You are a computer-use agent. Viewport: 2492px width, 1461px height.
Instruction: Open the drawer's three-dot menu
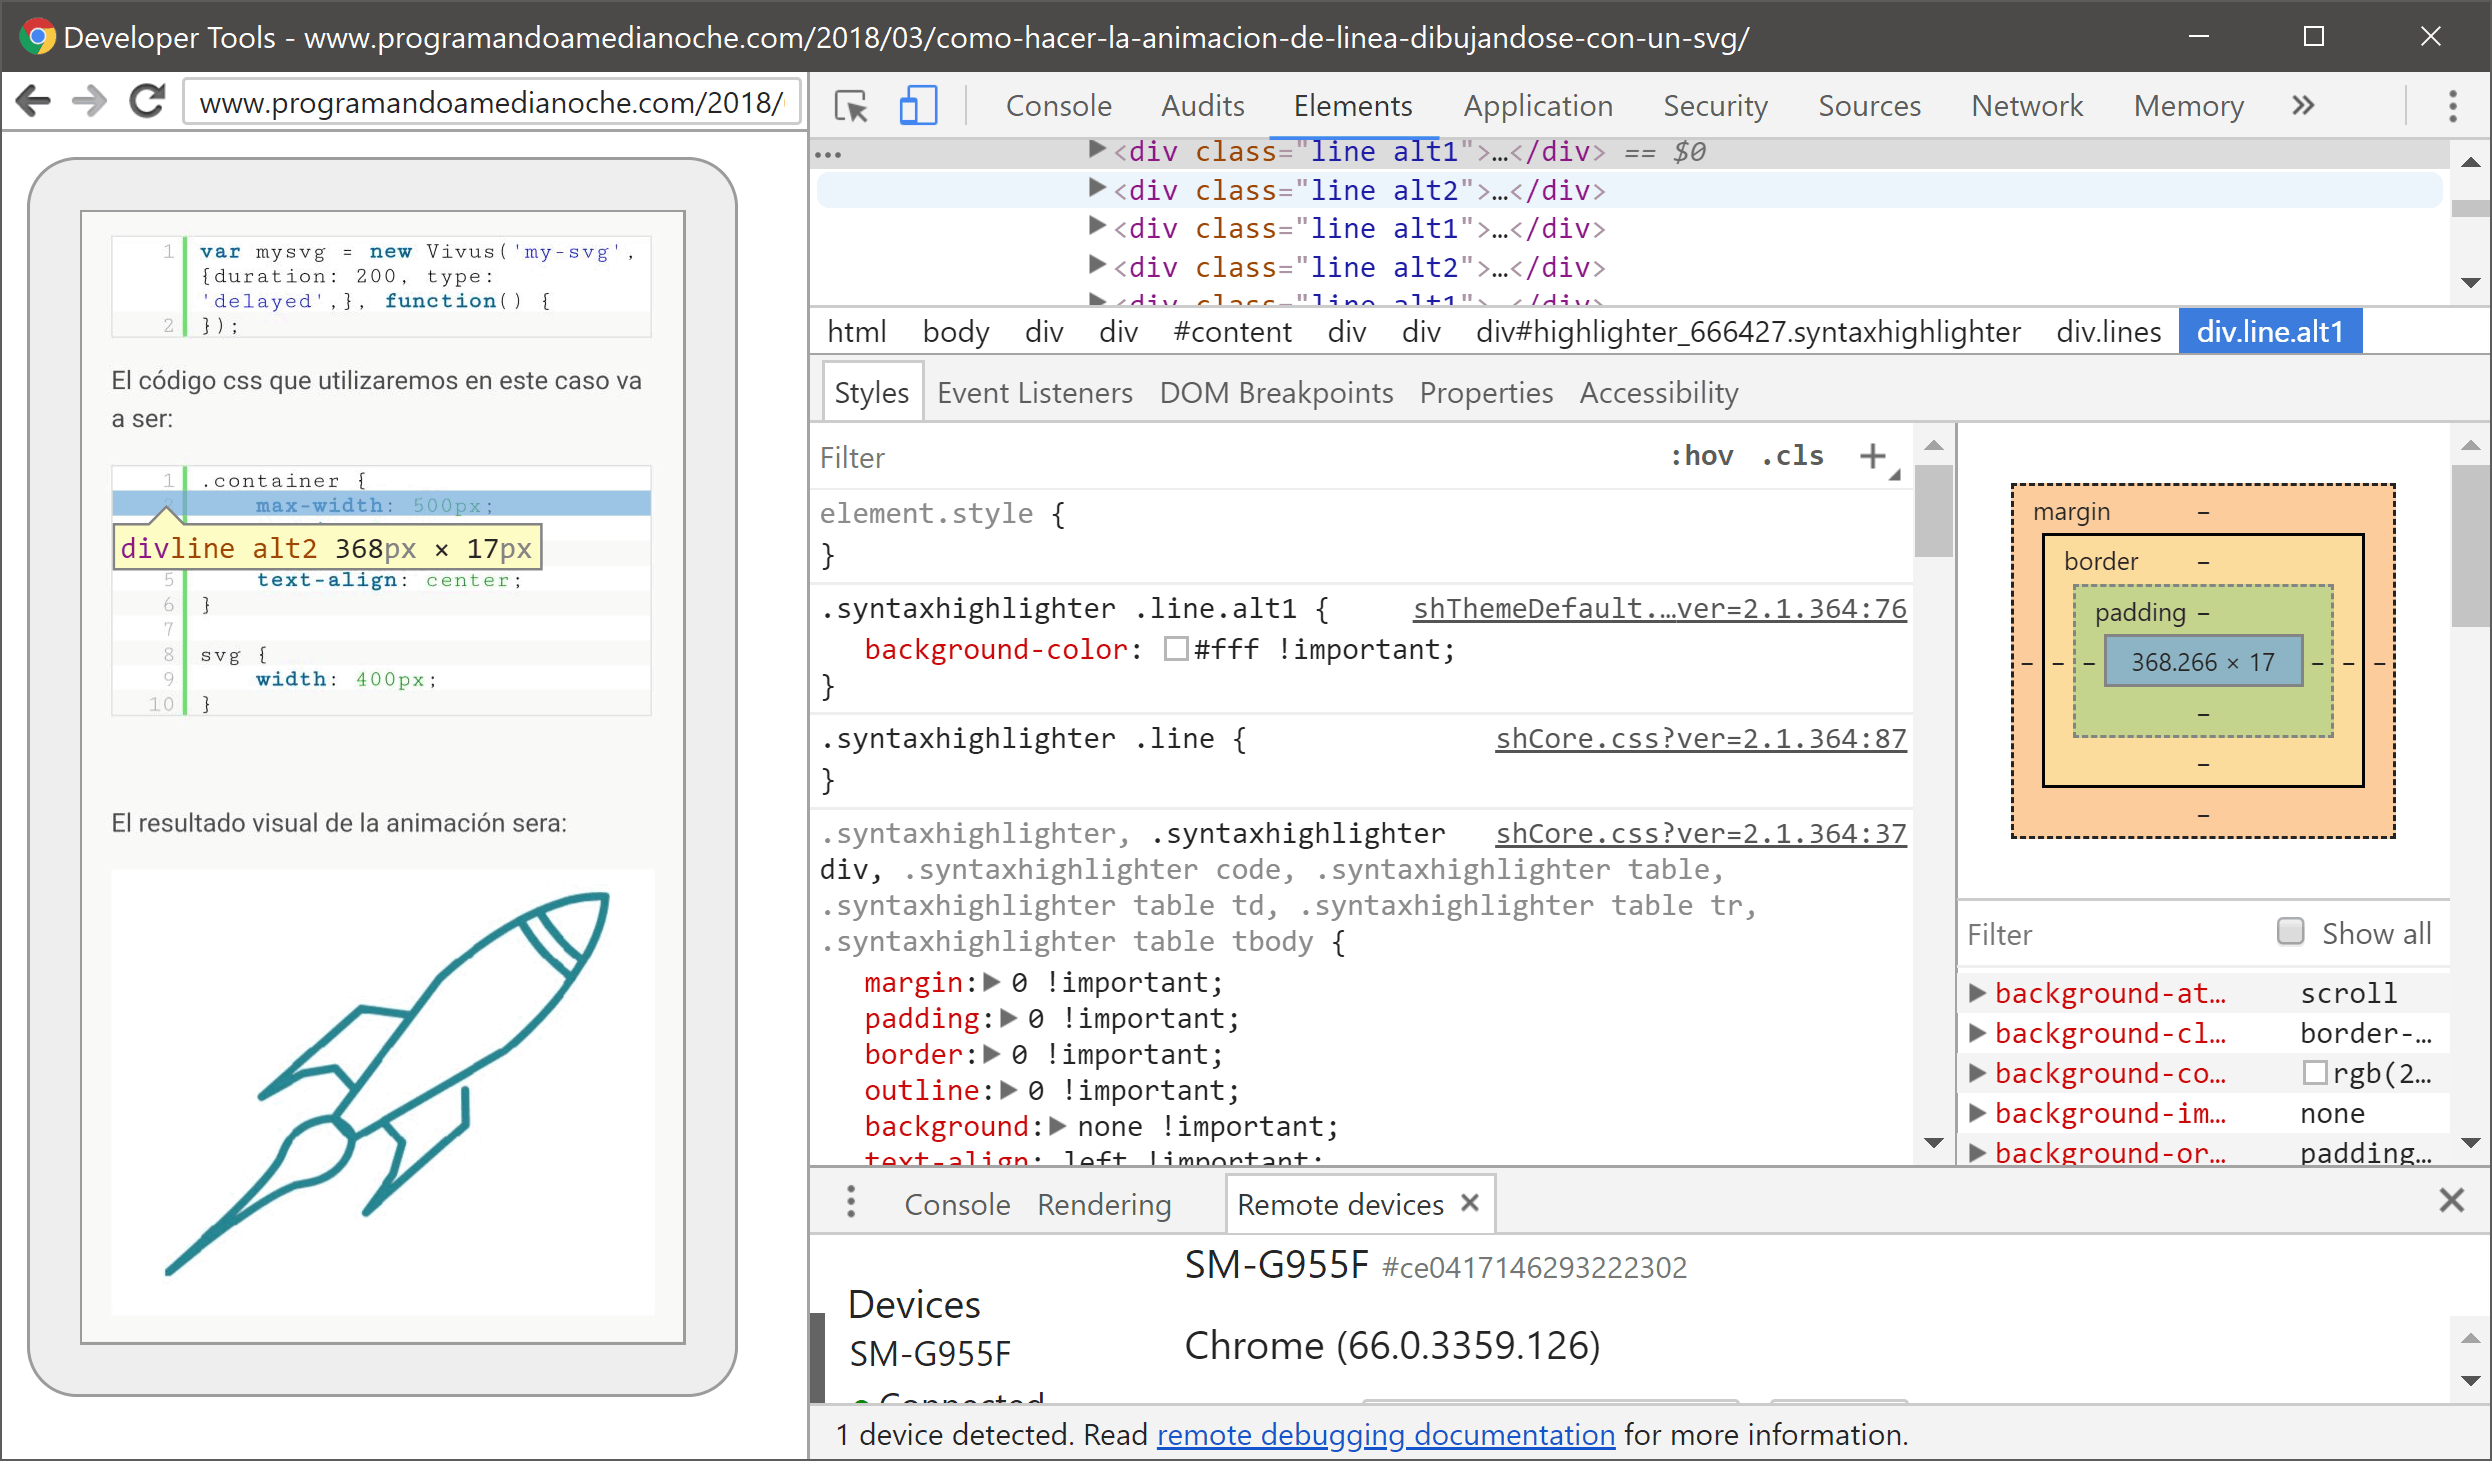[851, 1203]
